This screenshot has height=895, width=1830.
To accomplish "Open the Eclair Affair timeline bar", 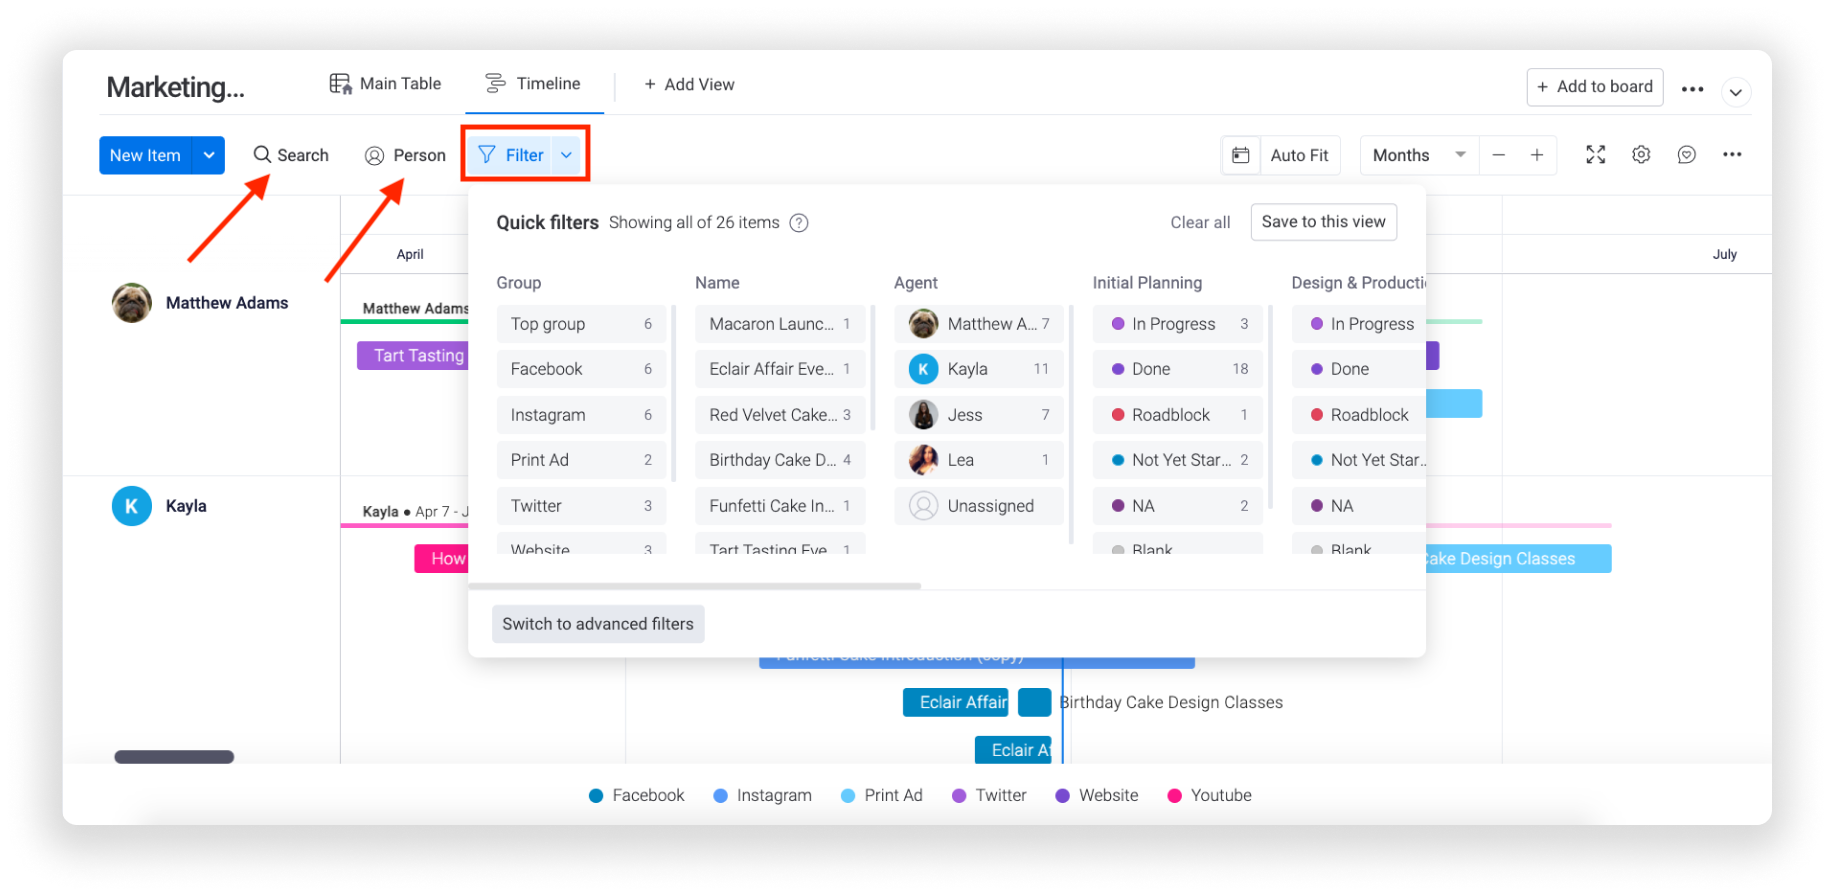I will pyautogui.click(x=956, y=702).
